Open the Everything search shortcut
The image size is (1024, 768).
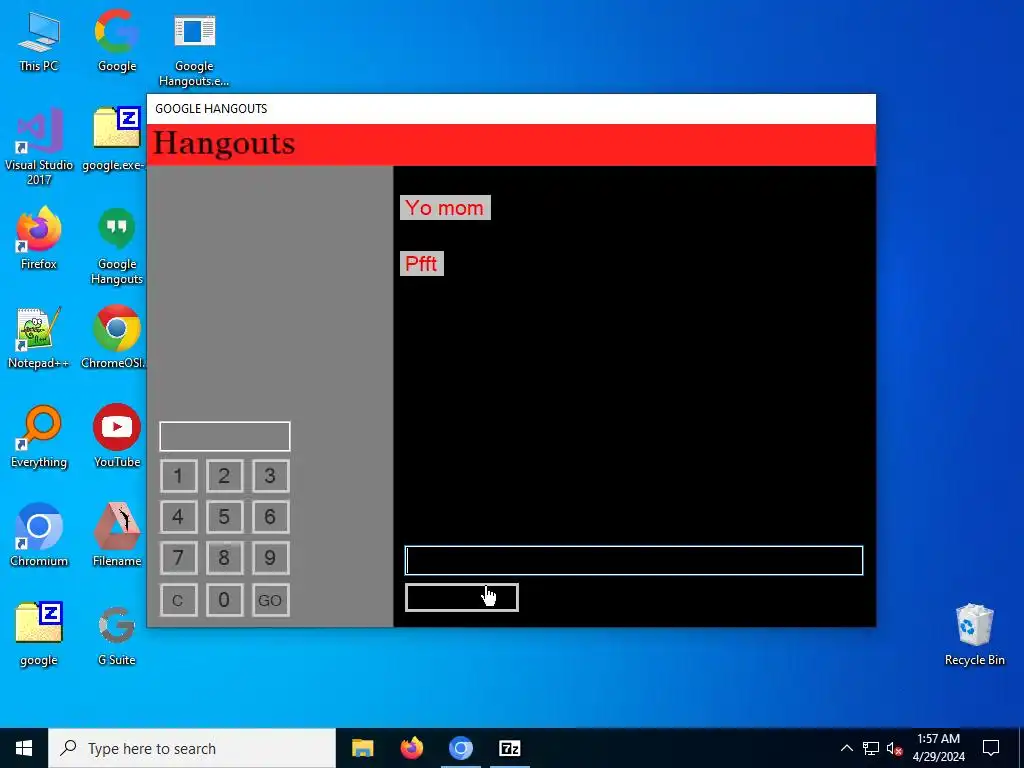tap(39, 437)
